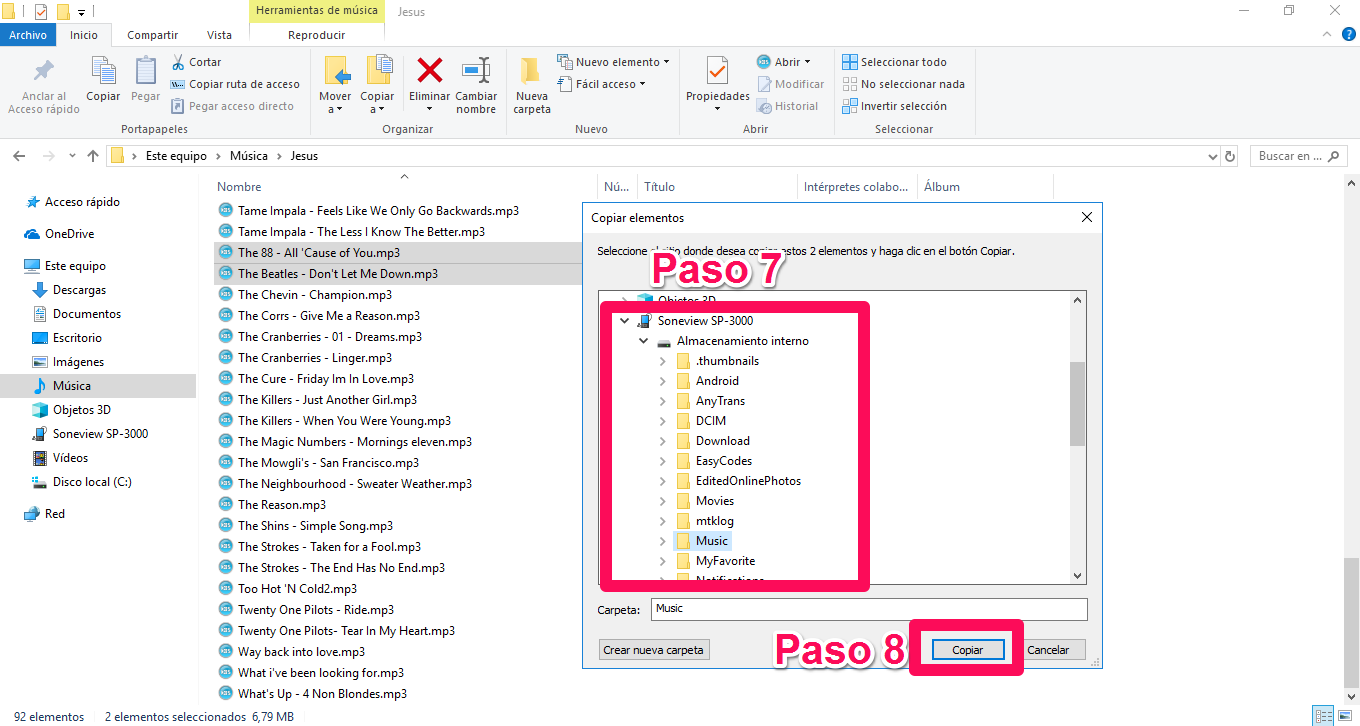Screen dimensions: 1360x726
Task: Expand the Android folder node
Action: coord(663,381)
